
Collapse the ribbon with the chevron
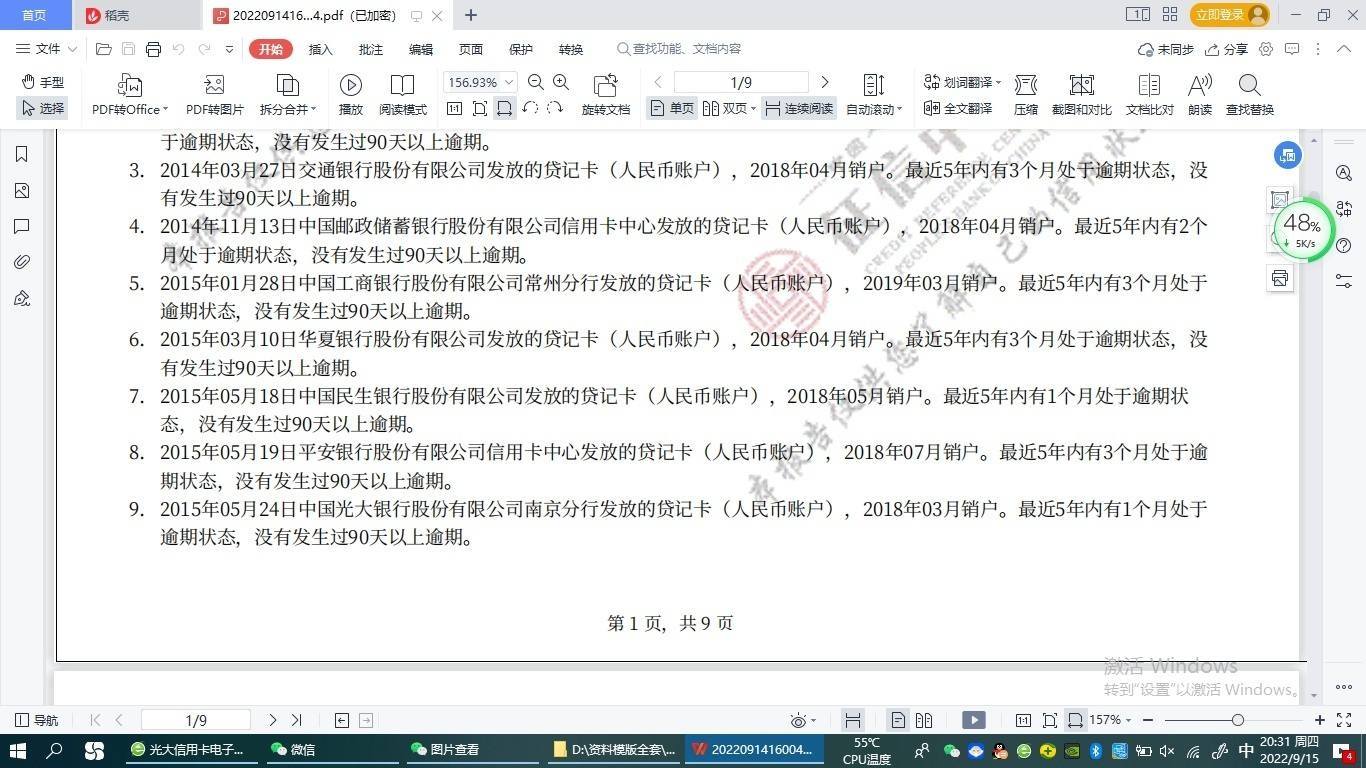1344,49
